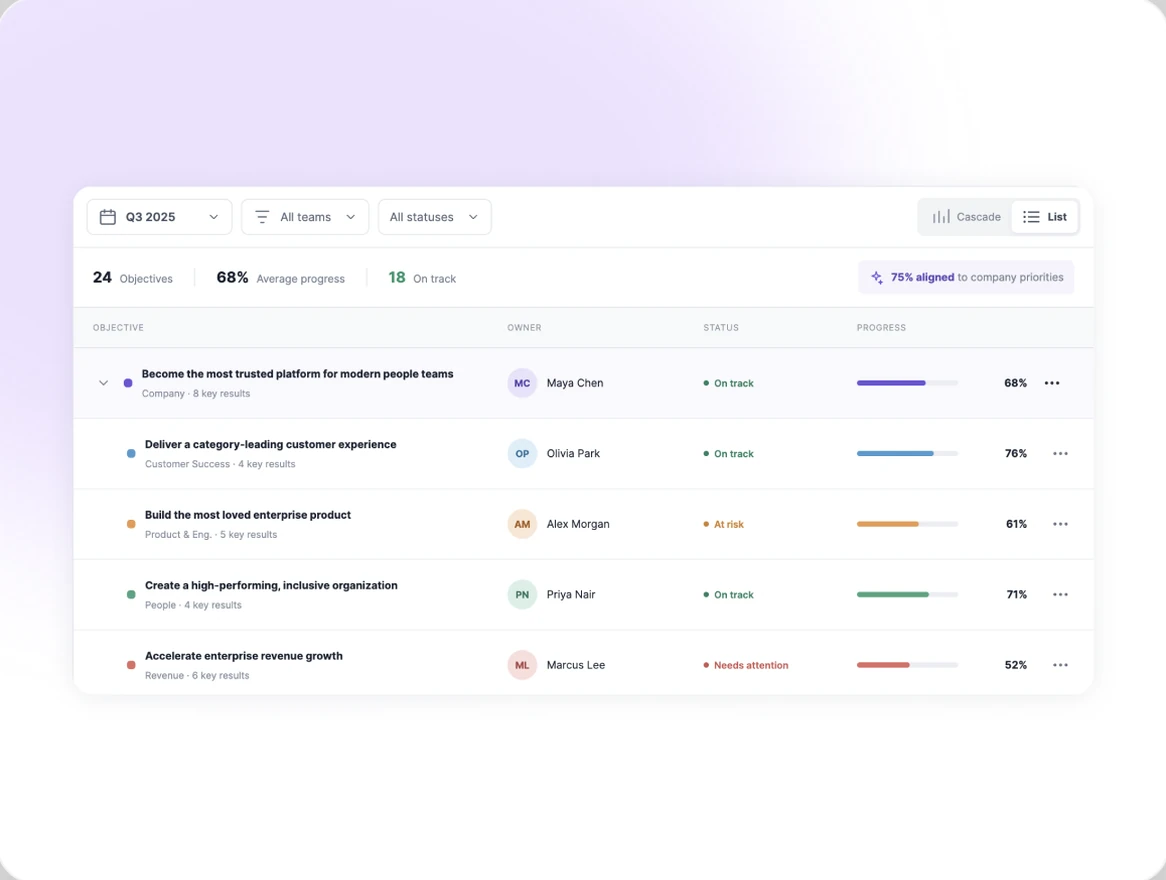Click Revenue · 6 key results subtitle

197,675
